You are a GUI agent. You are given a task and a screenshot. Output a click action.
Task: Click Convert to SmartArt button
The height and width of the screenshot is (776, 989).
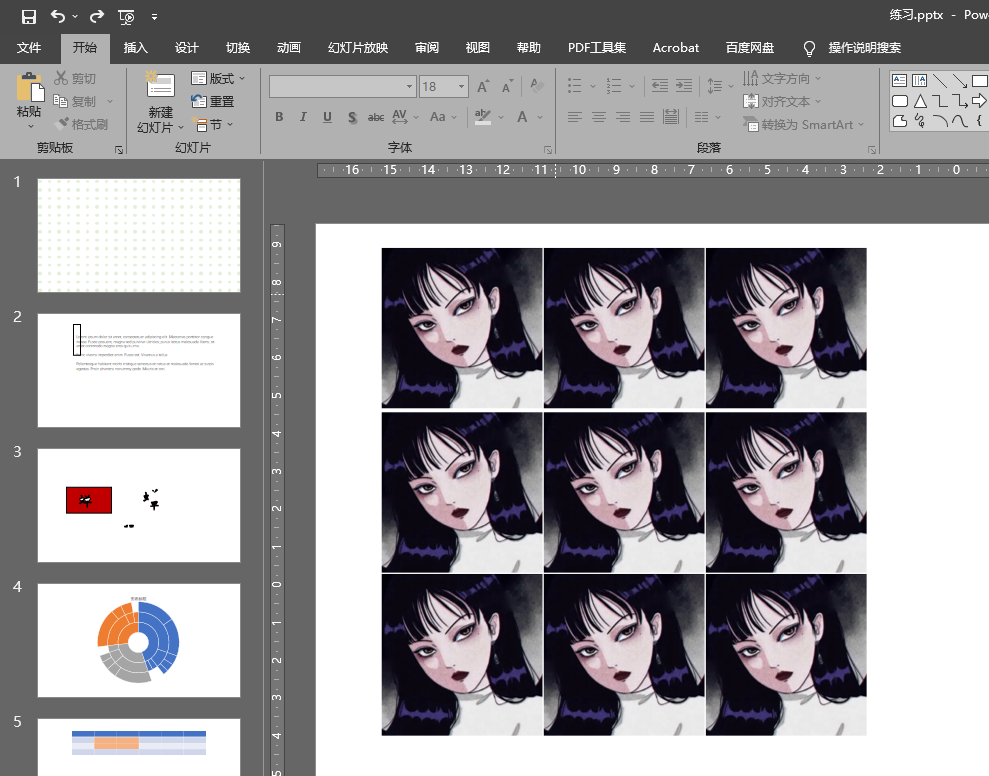pos(804,125)
